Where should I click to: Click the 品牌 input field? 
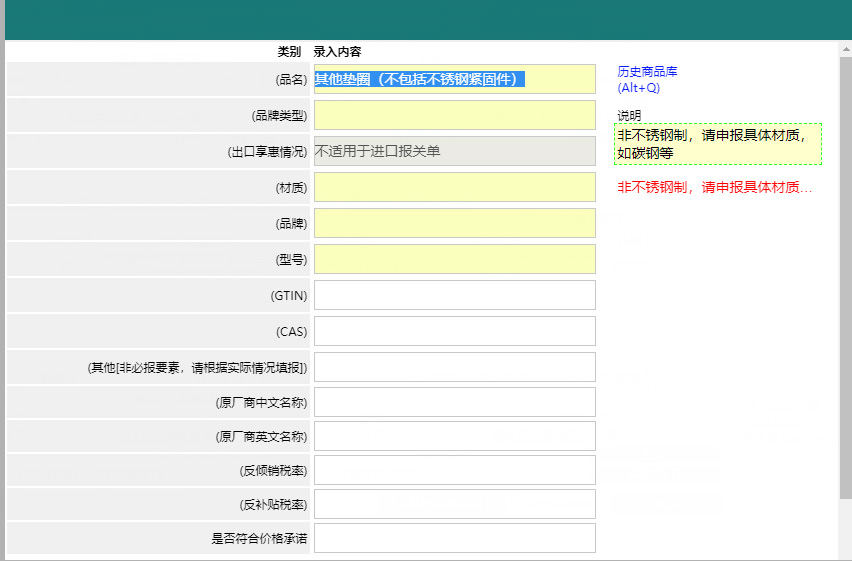[x=455, y=223]
